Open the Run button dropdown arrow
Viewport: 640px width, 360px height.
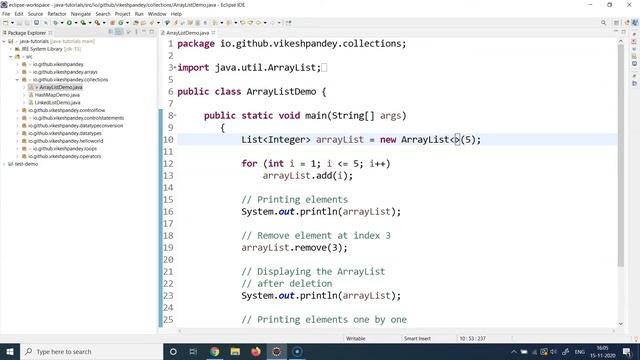(x=76, y=23)
